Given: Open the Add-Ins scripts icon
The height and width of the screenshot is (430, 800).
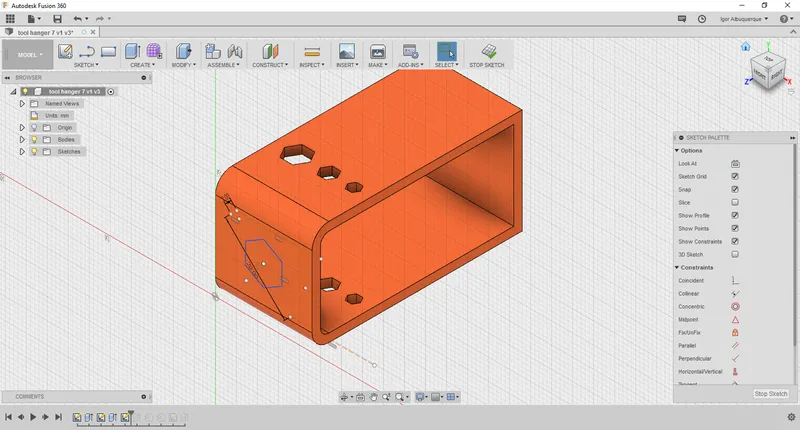Looking at the screenshot, I should [410, 52].
